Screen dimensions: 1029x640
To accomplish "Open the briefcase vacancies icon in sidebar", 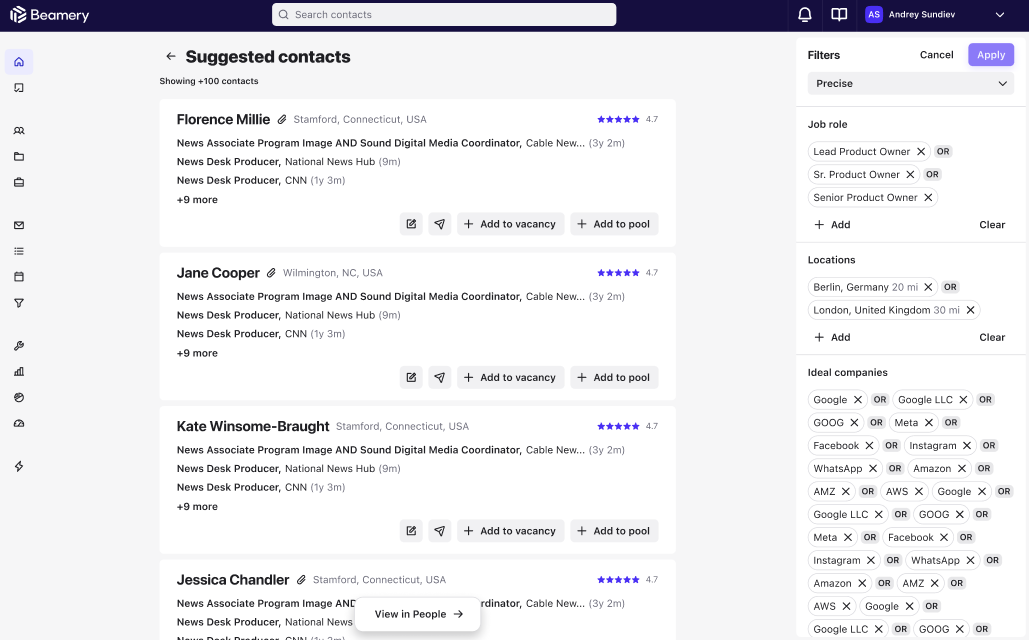I will 19,182.
